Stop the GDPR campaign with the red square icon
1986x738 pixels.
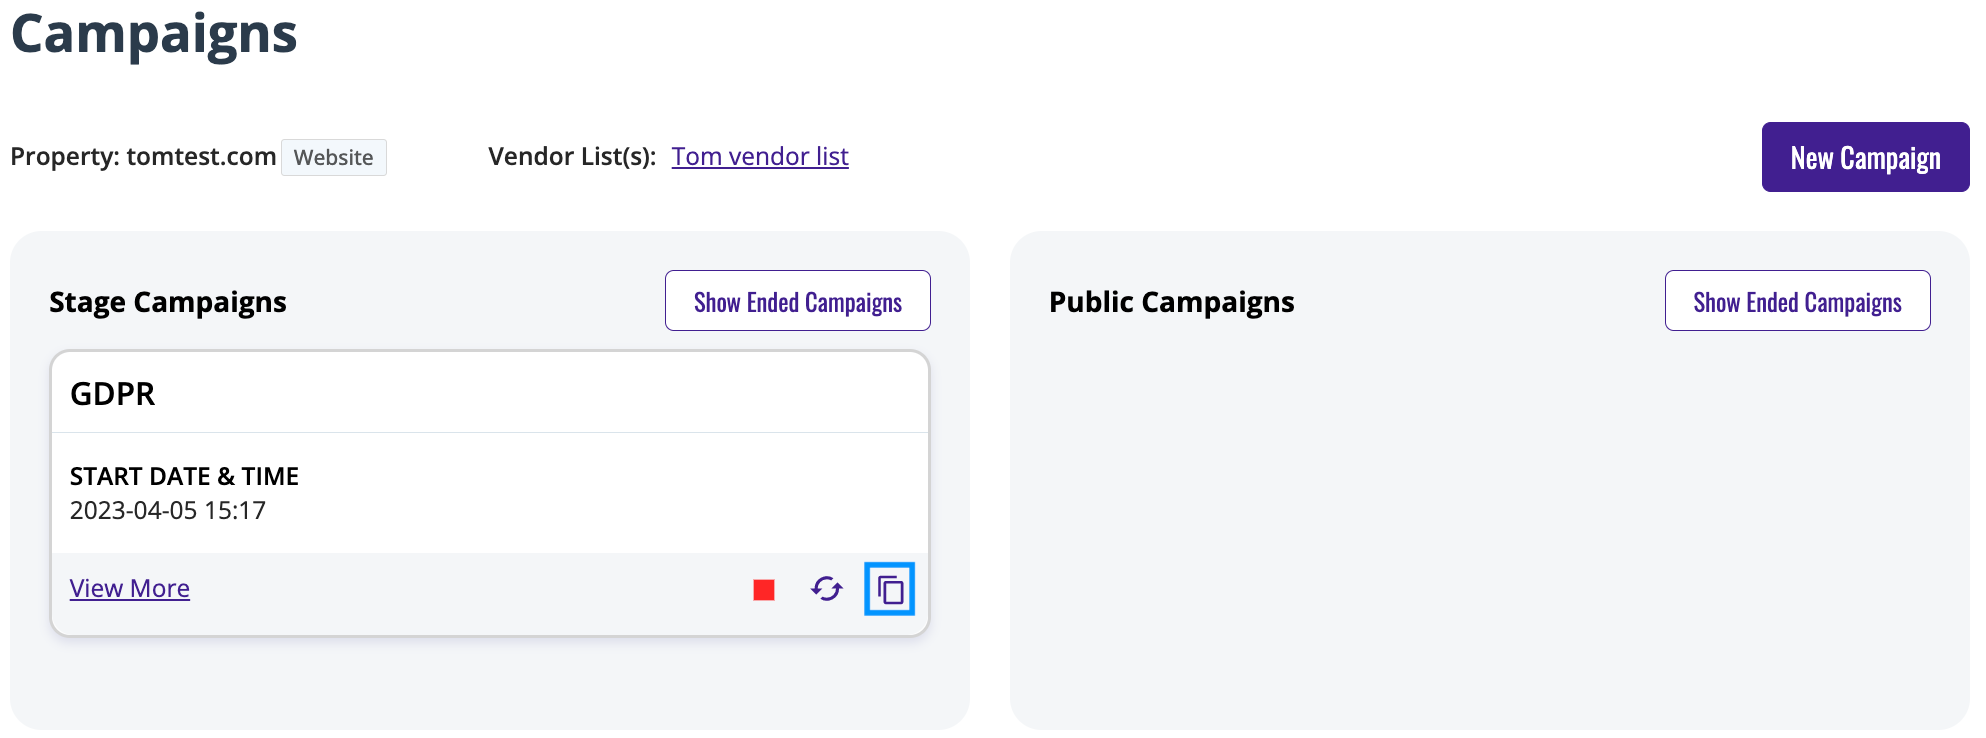[764, 590]
